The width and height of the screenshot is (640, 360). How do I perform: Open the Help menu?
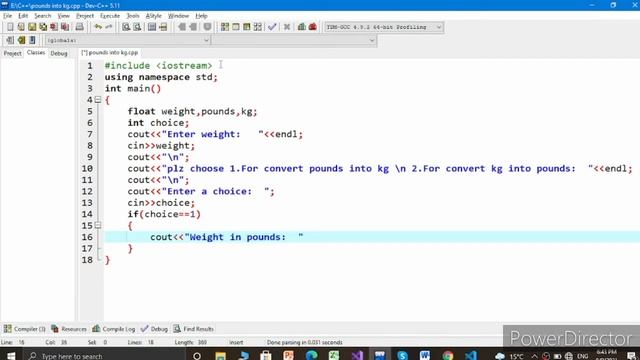click(x=201, y=16)
